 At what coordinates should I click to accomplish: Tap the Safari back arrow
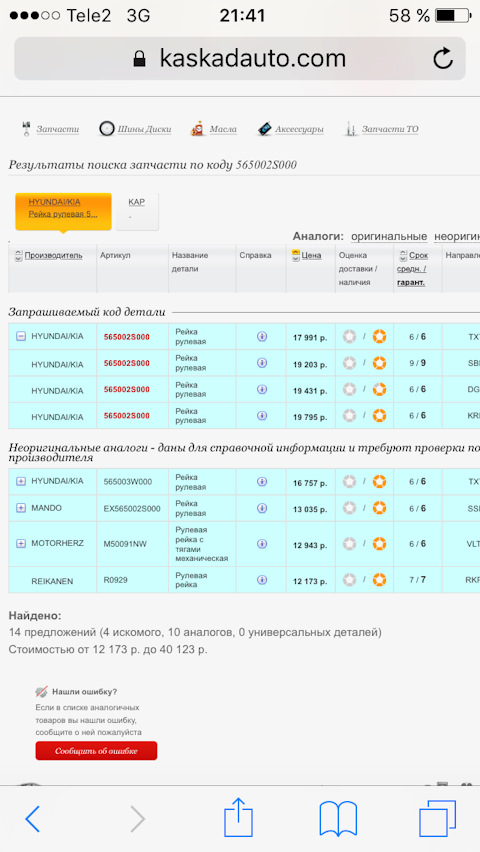coord(33,819)
